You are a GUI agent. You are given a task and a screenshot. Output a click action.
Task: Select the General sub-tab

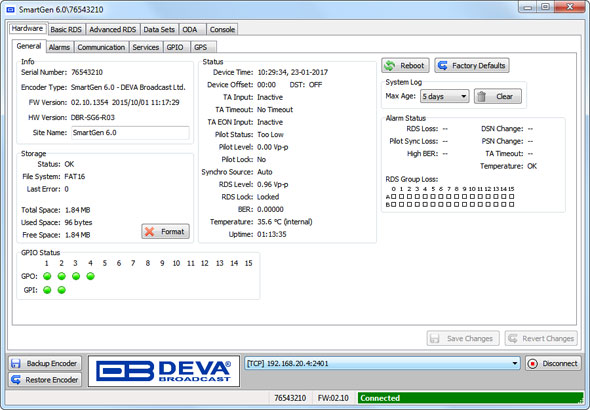coord(29,46)
